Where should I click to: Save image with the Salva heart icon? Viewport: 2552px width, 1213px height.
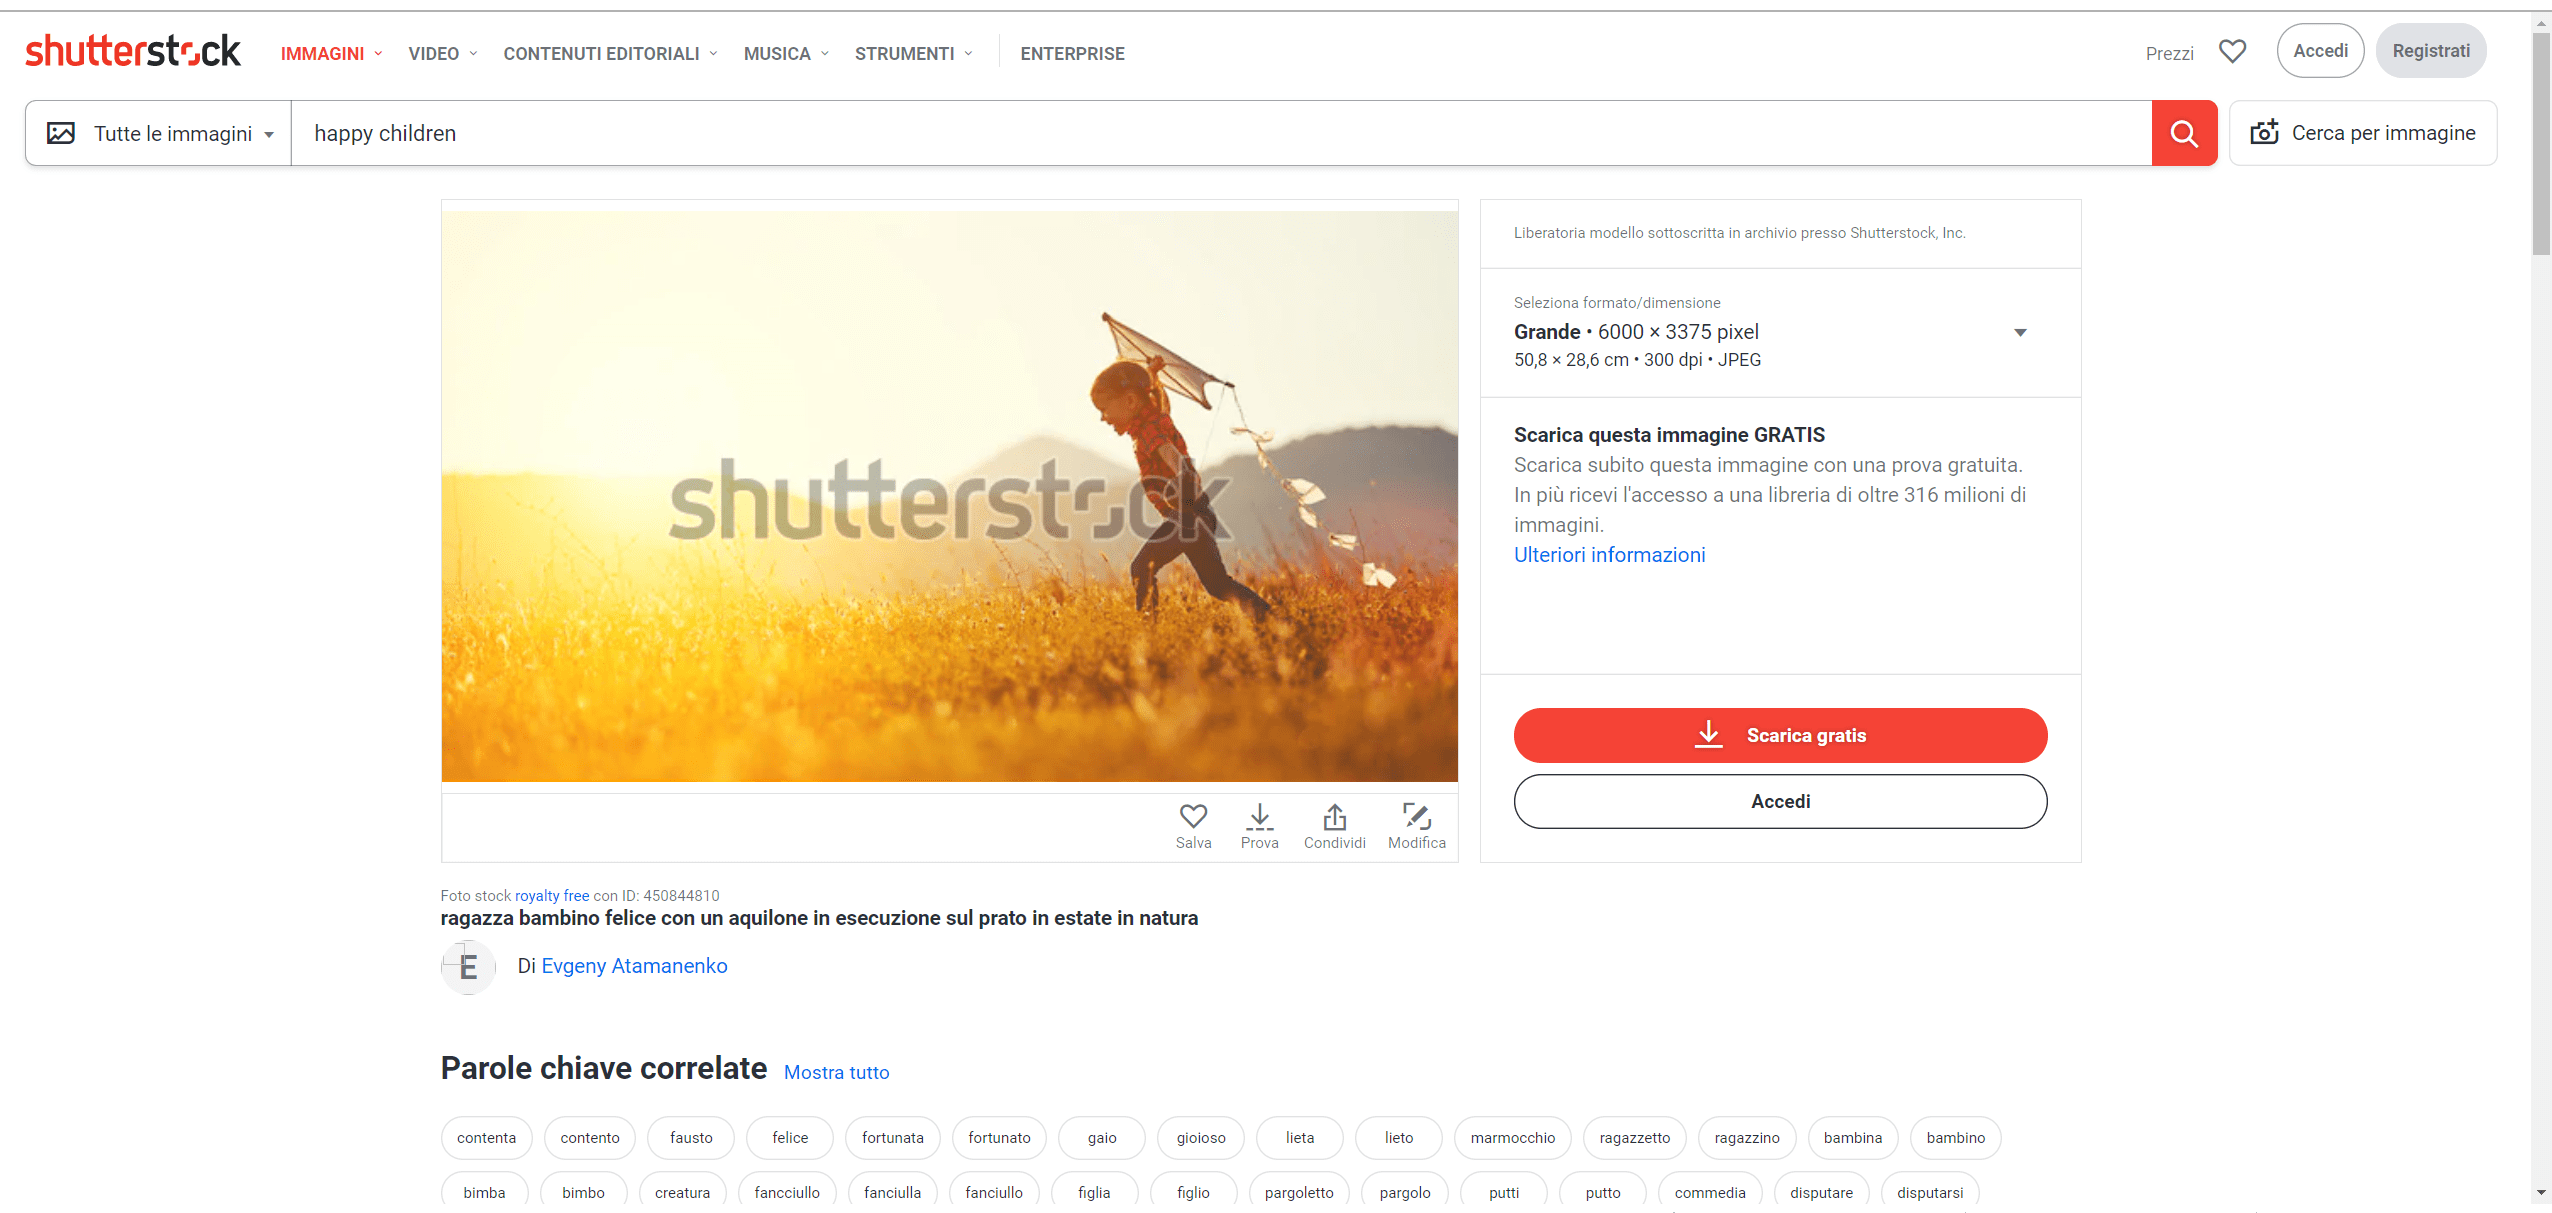click(1193, 826)
